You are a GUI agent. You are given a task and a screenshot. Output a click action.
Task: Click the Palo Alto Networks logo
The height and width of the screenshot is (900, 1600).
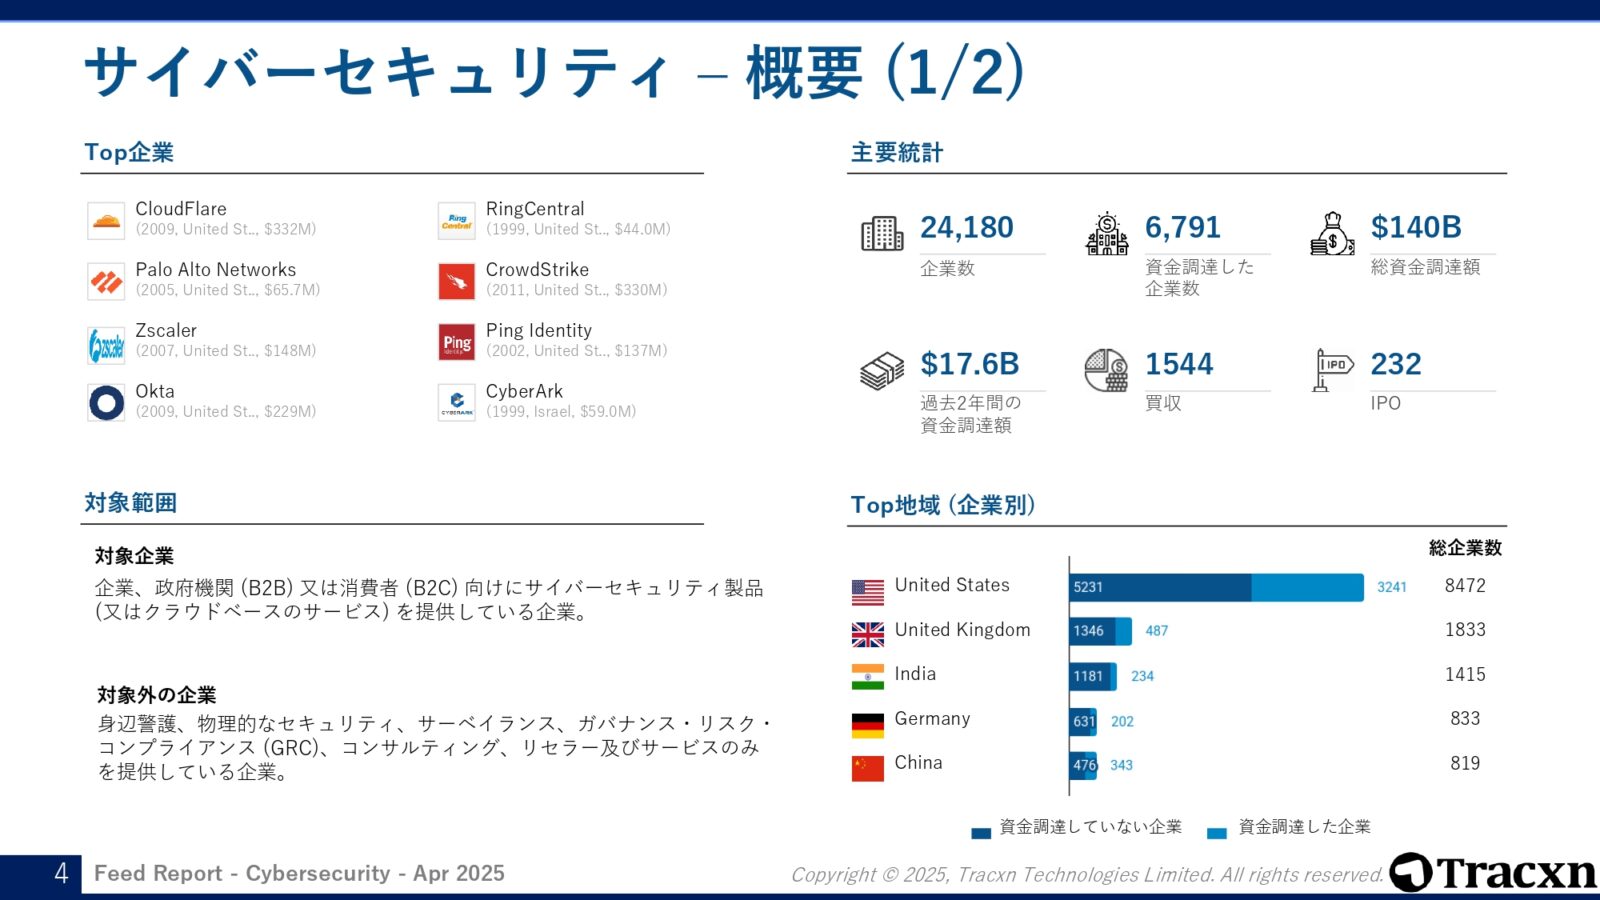106,281
